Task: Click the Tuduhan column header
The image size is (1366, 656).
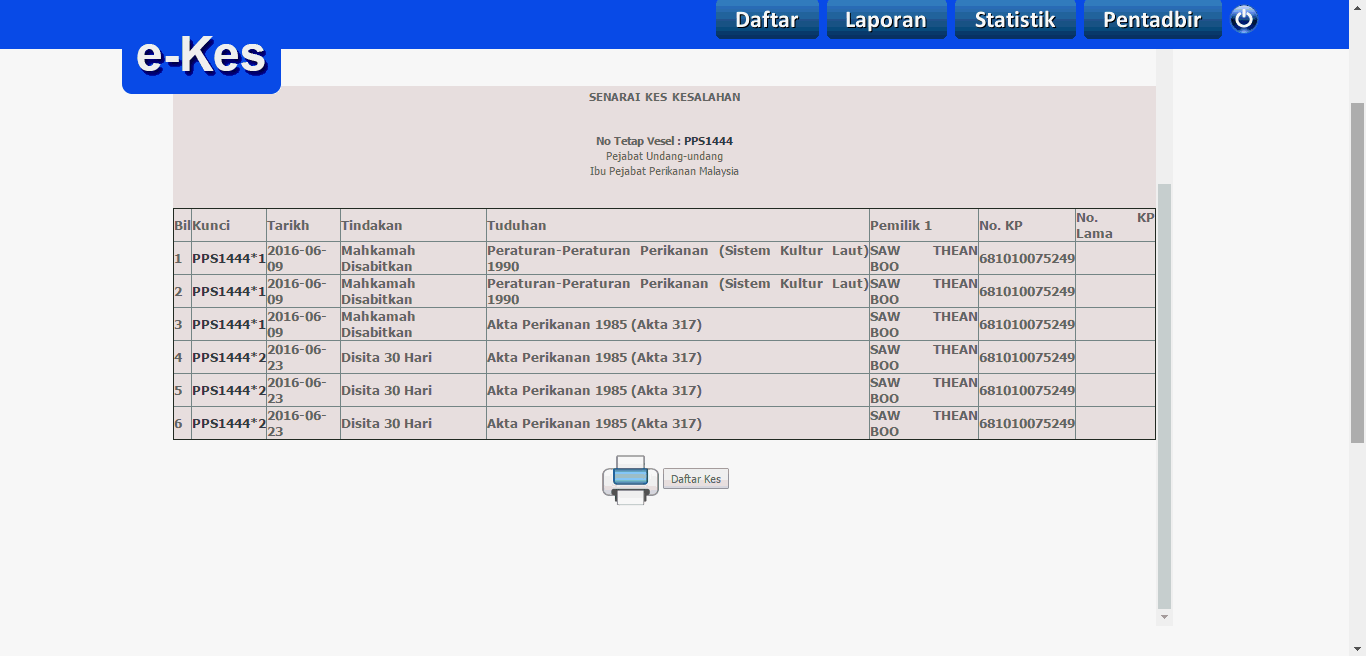Action: (517, 225)
